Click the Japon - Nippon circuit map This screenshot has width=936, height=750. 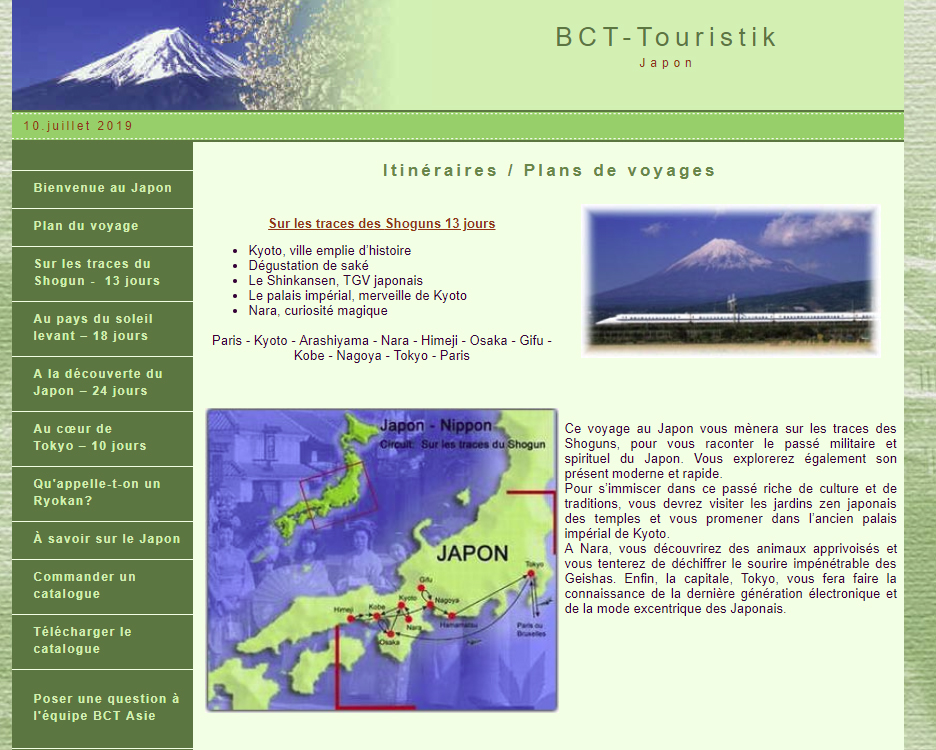pos(382,560)
